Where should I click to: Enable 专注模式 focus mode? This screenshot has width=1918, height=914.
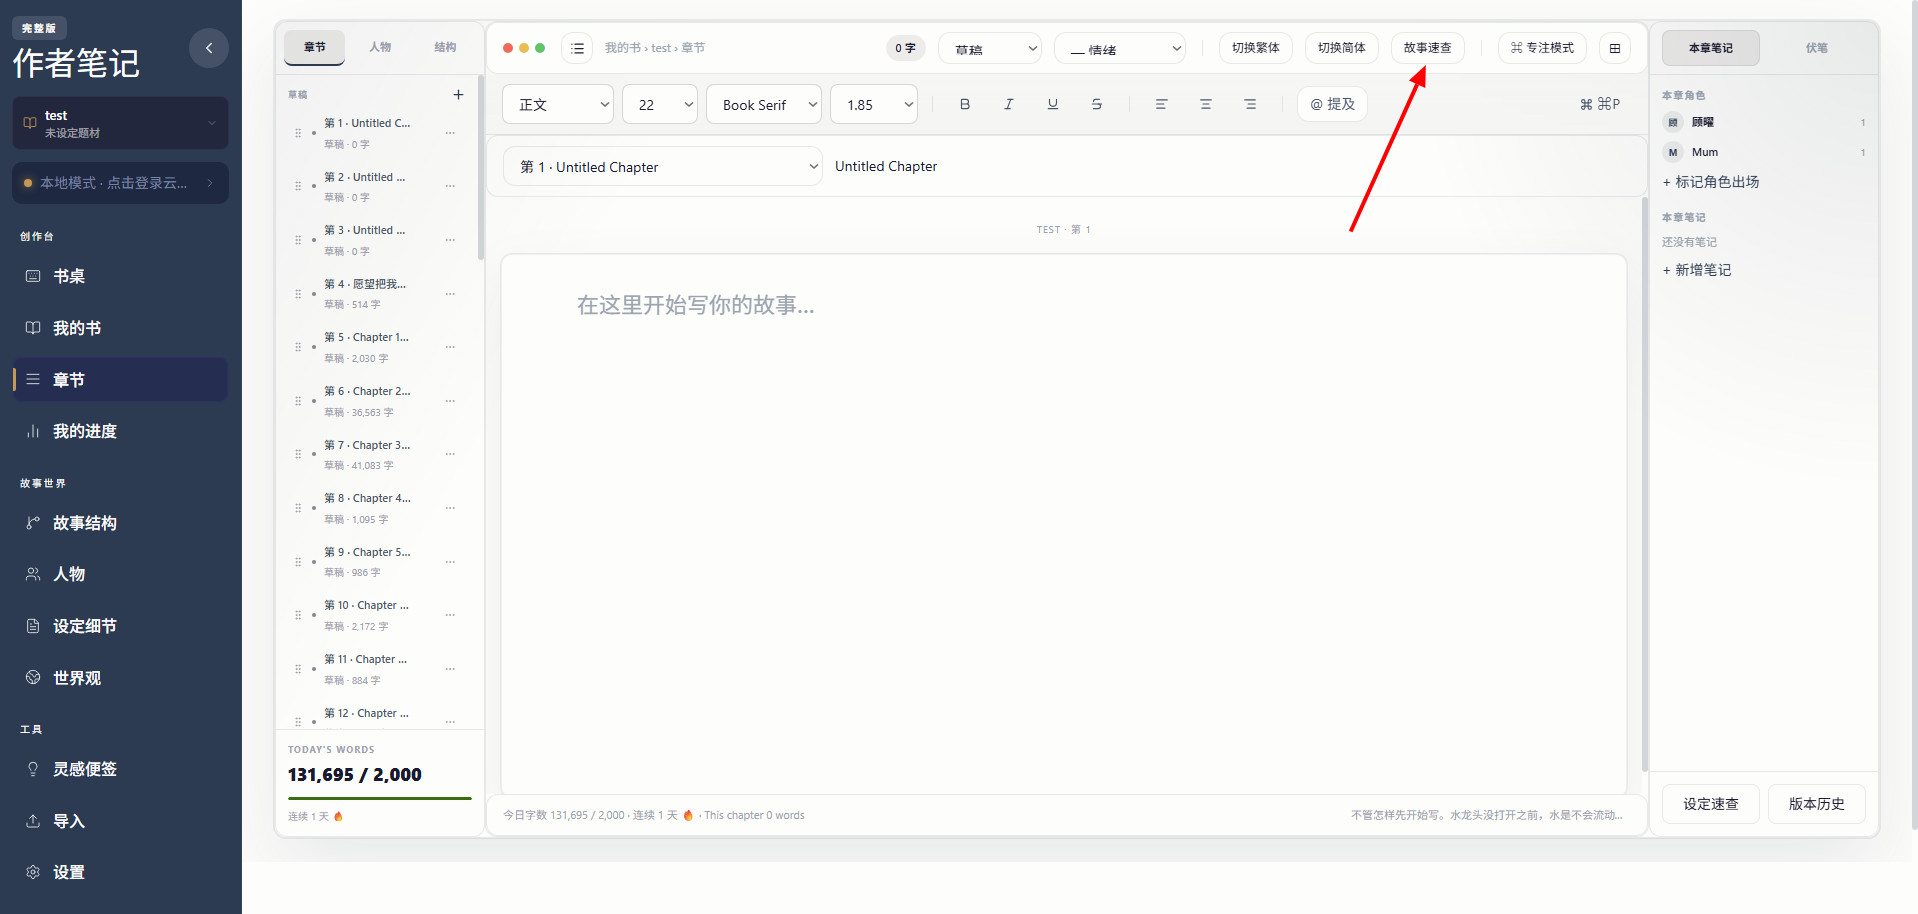(x=1542, y=48)
